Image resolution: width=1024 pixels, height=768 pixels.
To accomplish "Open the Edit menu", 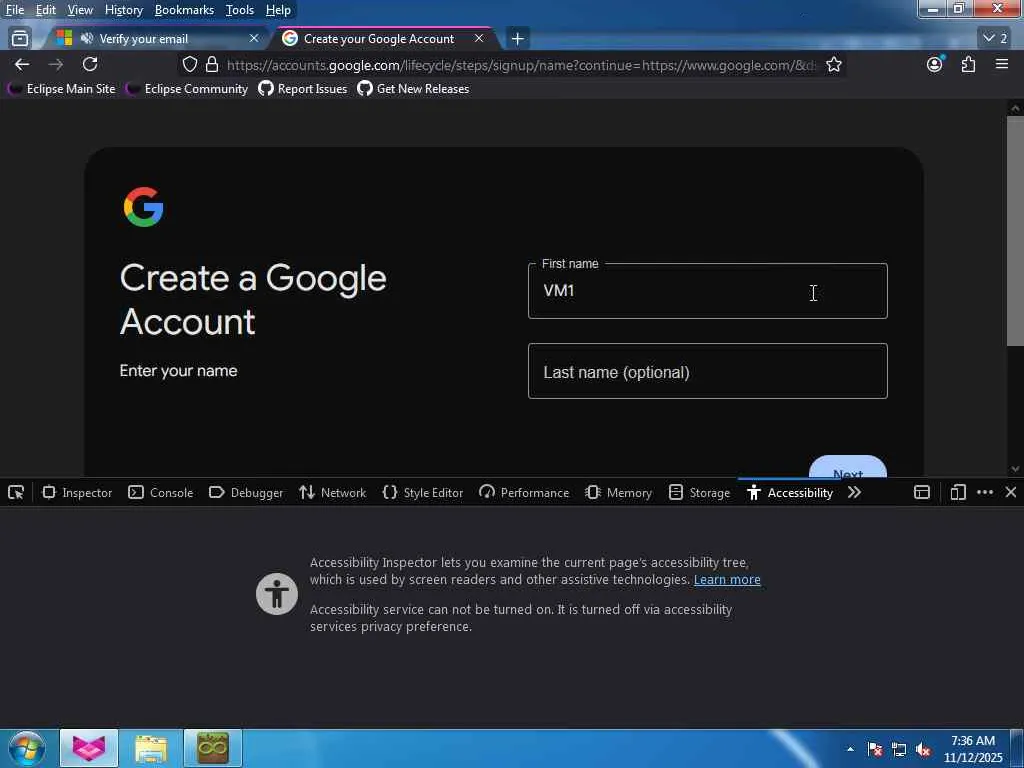I will pyautogui.click(x=46, y=10).
